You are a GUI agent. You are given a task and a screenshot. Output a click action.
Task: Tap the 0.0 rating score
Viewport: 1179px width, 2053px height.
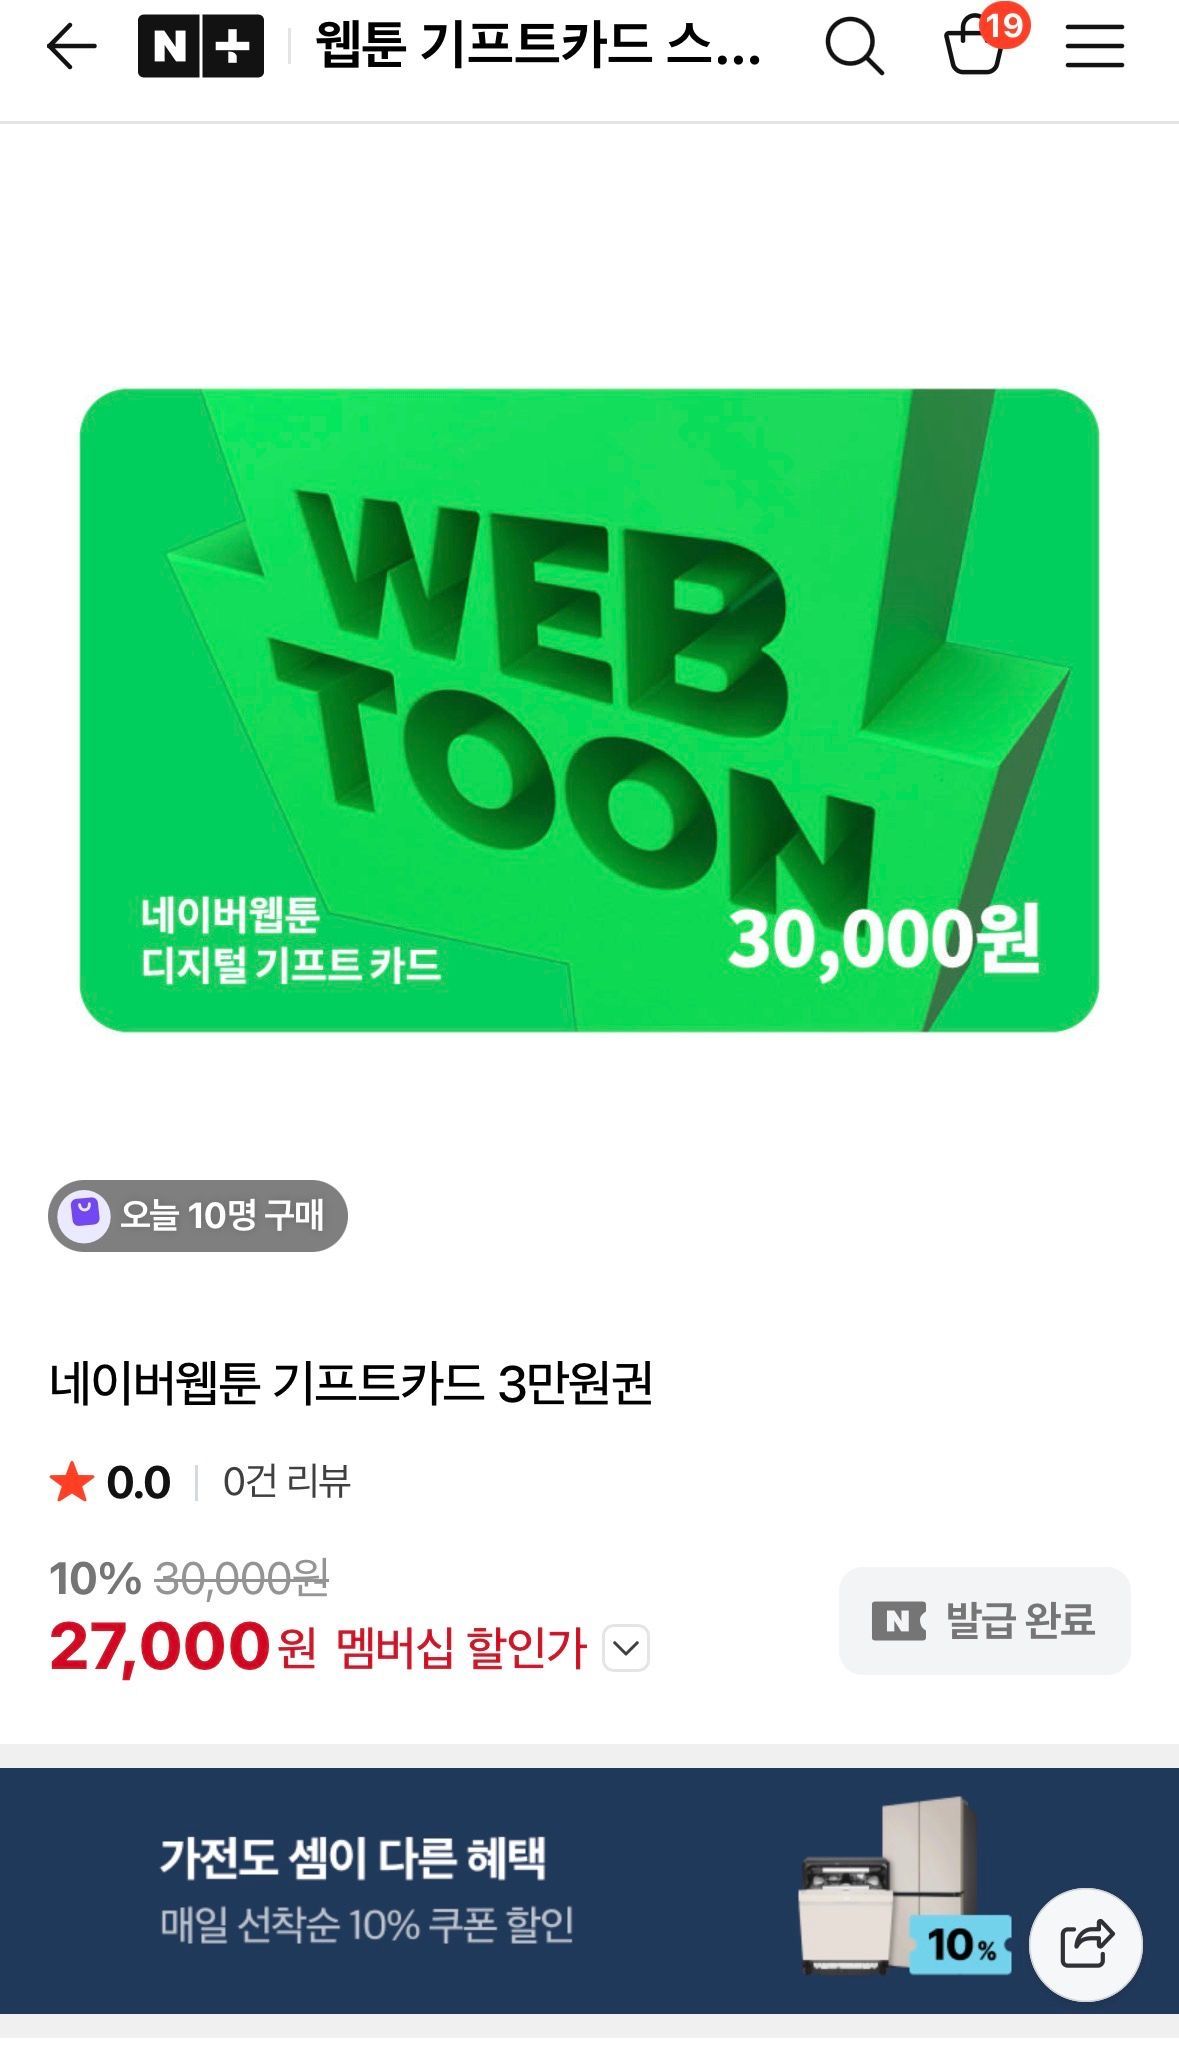click(139, 1482)
